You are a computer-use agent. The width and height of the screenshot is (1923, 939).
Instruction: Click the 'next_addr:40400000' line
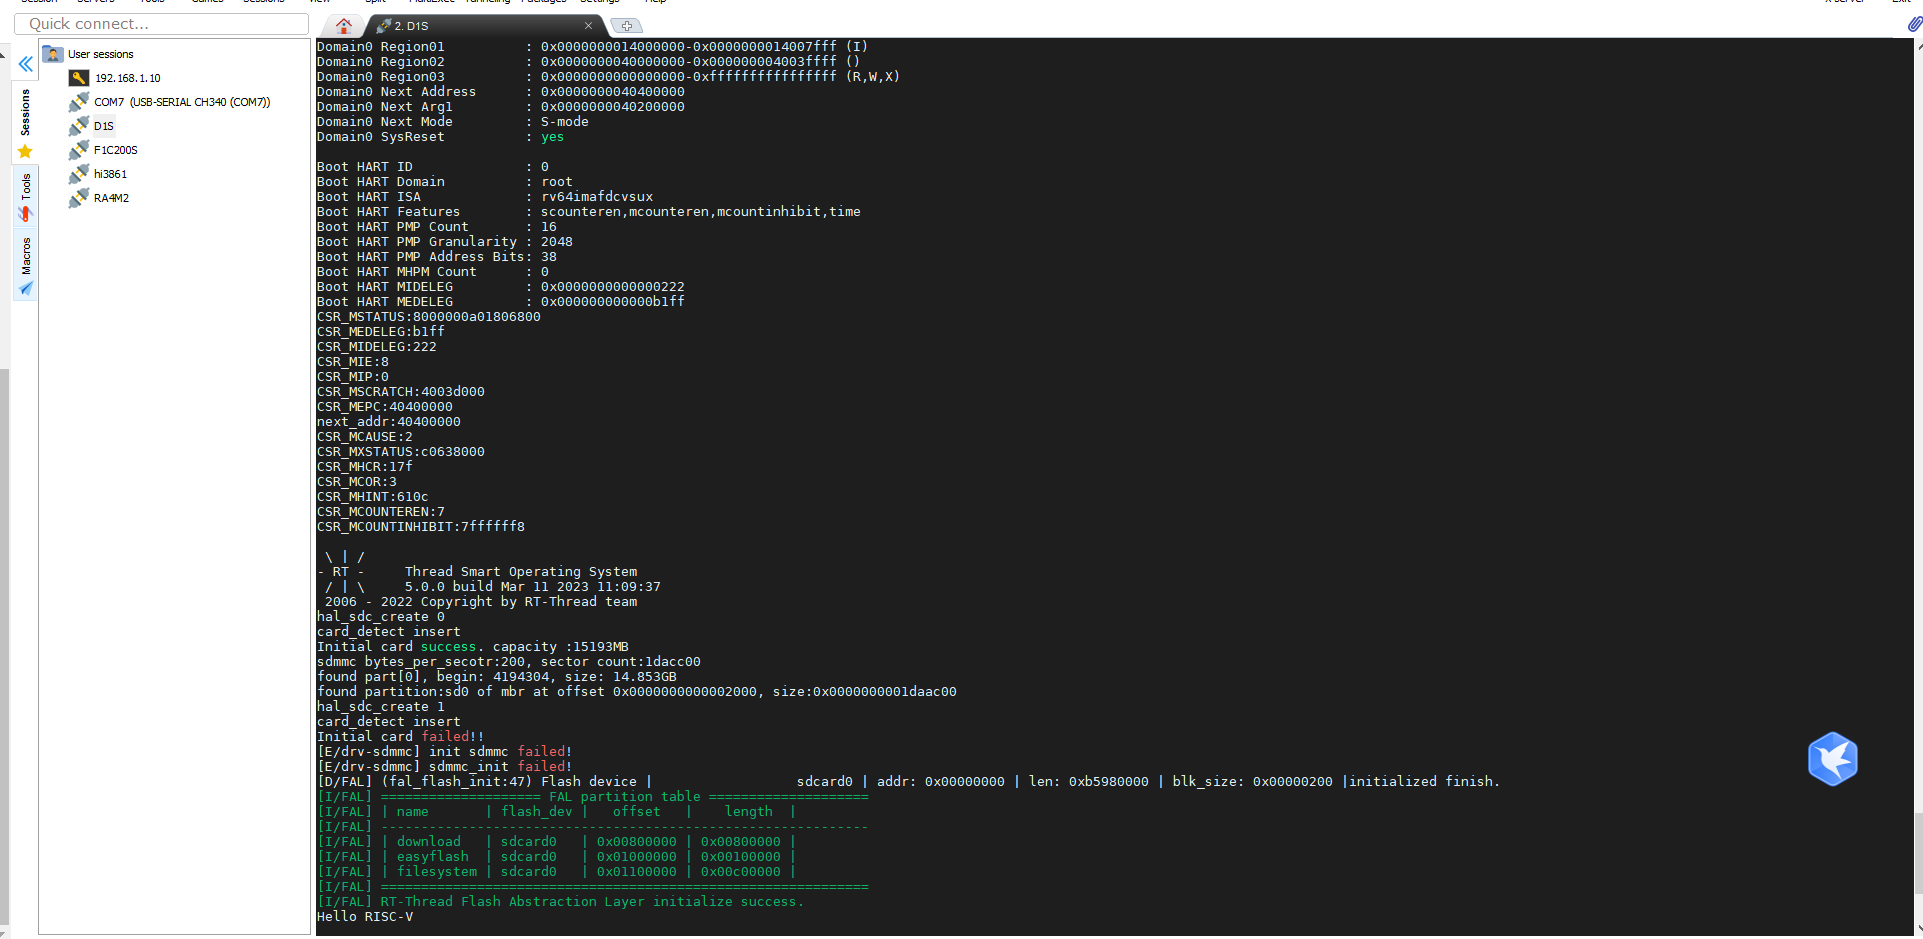[389, 422]
